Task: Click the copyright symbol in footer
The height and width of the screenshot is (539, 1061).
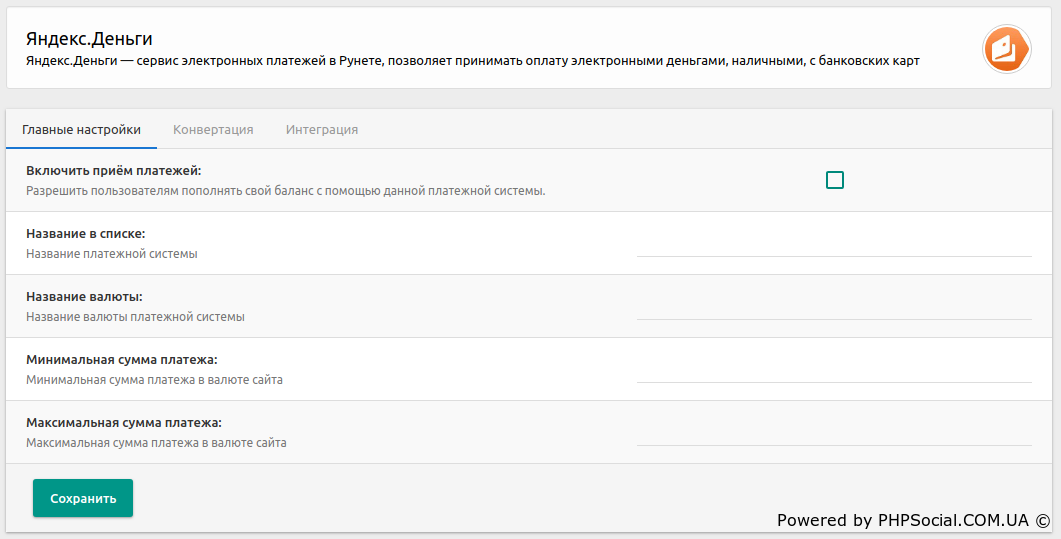Action: coord(1043,520)
